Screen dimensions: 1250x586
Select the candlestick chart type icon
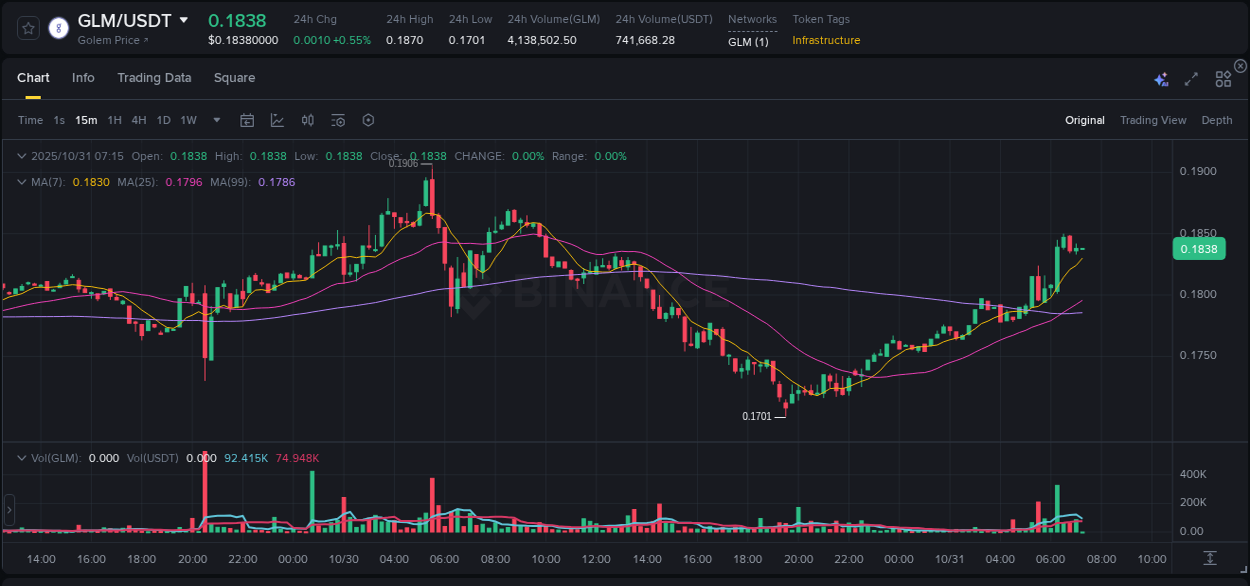coord(307,120)
